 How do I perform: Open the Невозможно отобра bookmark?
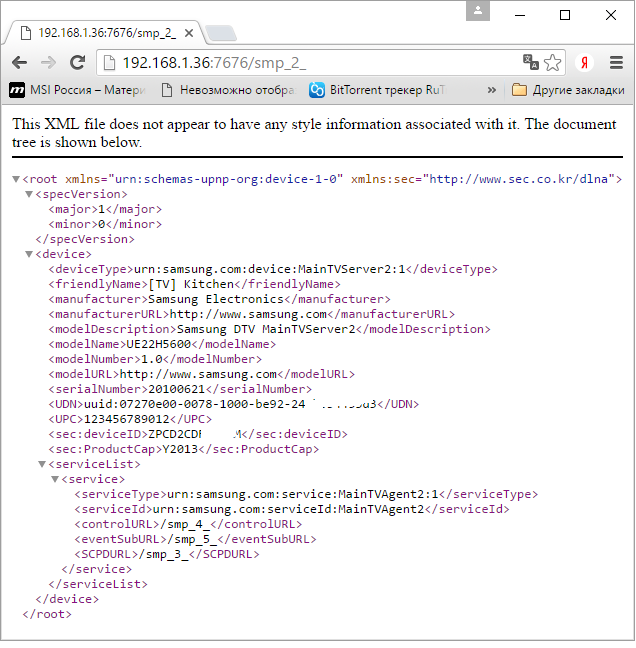click(229, 90)
